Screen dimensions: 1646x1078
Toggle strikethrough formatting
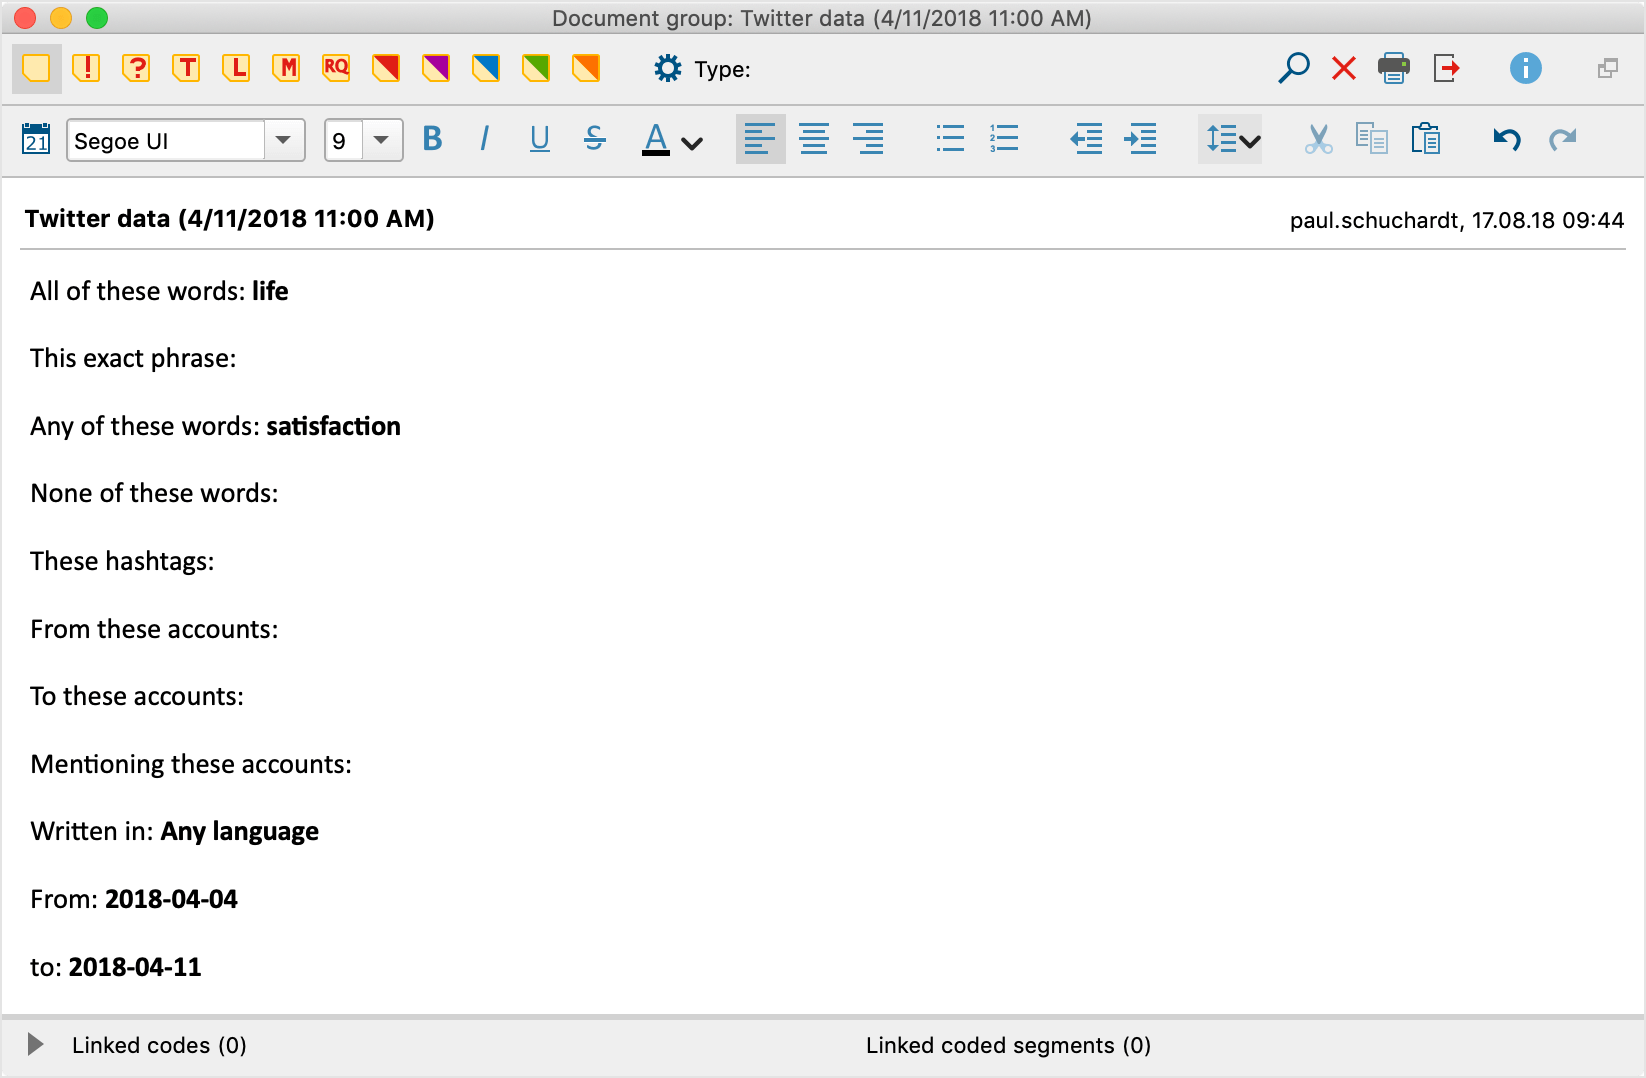[595, 139]
